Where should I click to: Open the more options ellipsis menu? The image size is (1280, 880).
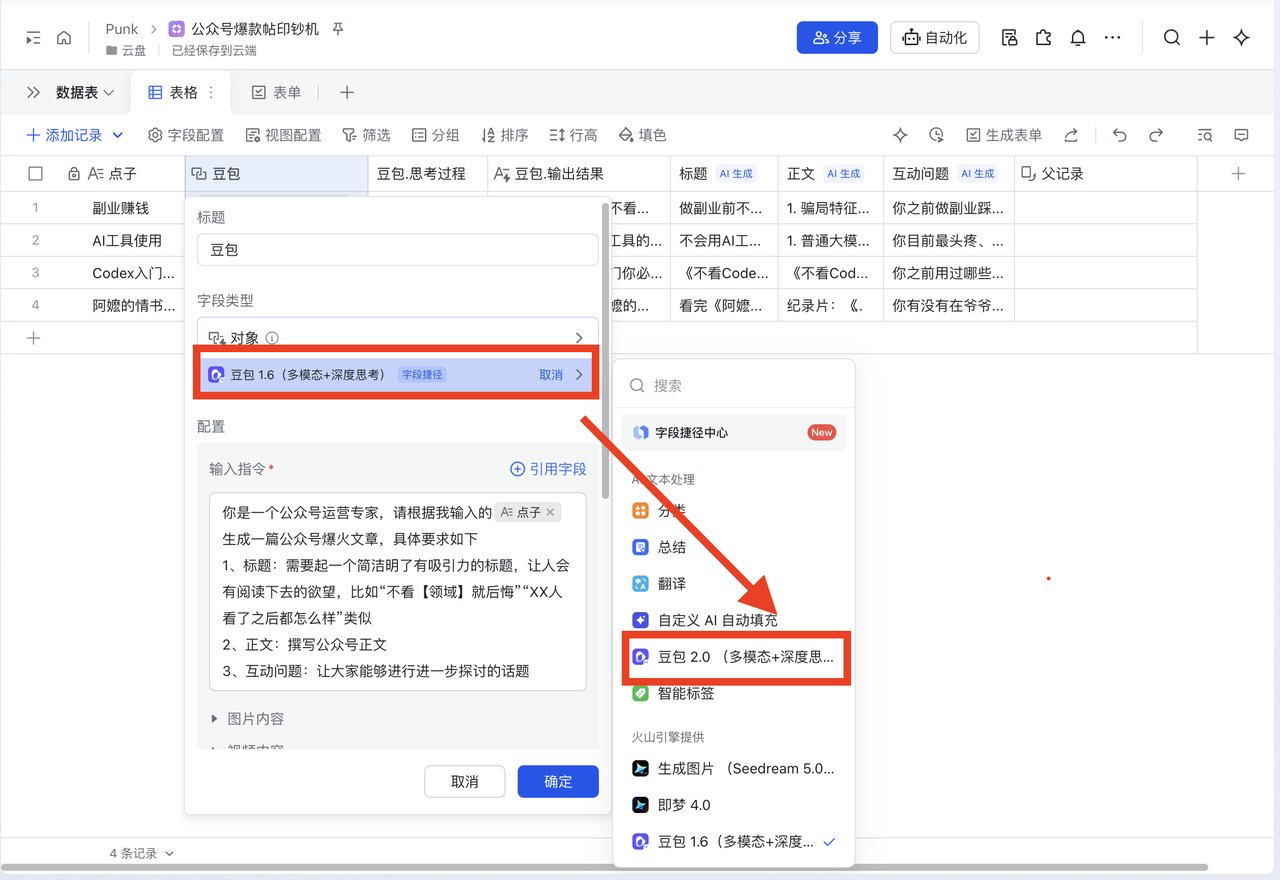[1112, 38]
